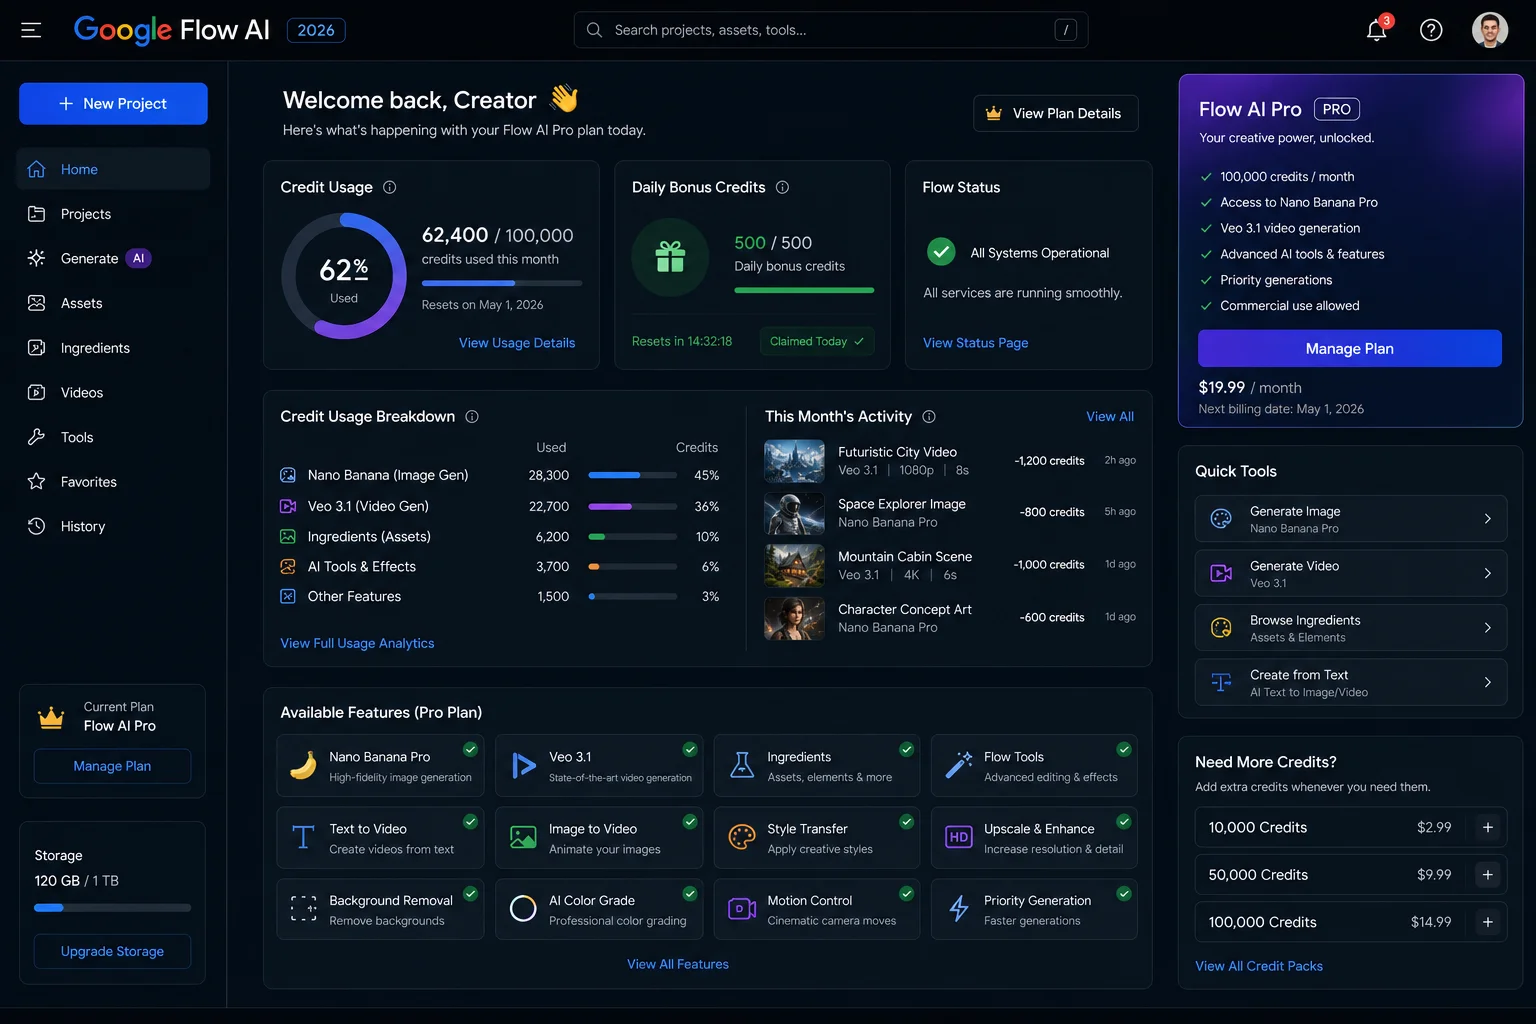The height and width of the screenshot is (1024, 1536).
Task: Add 10,000 Credits pack plus button
Action: (x=1488, y=828)
